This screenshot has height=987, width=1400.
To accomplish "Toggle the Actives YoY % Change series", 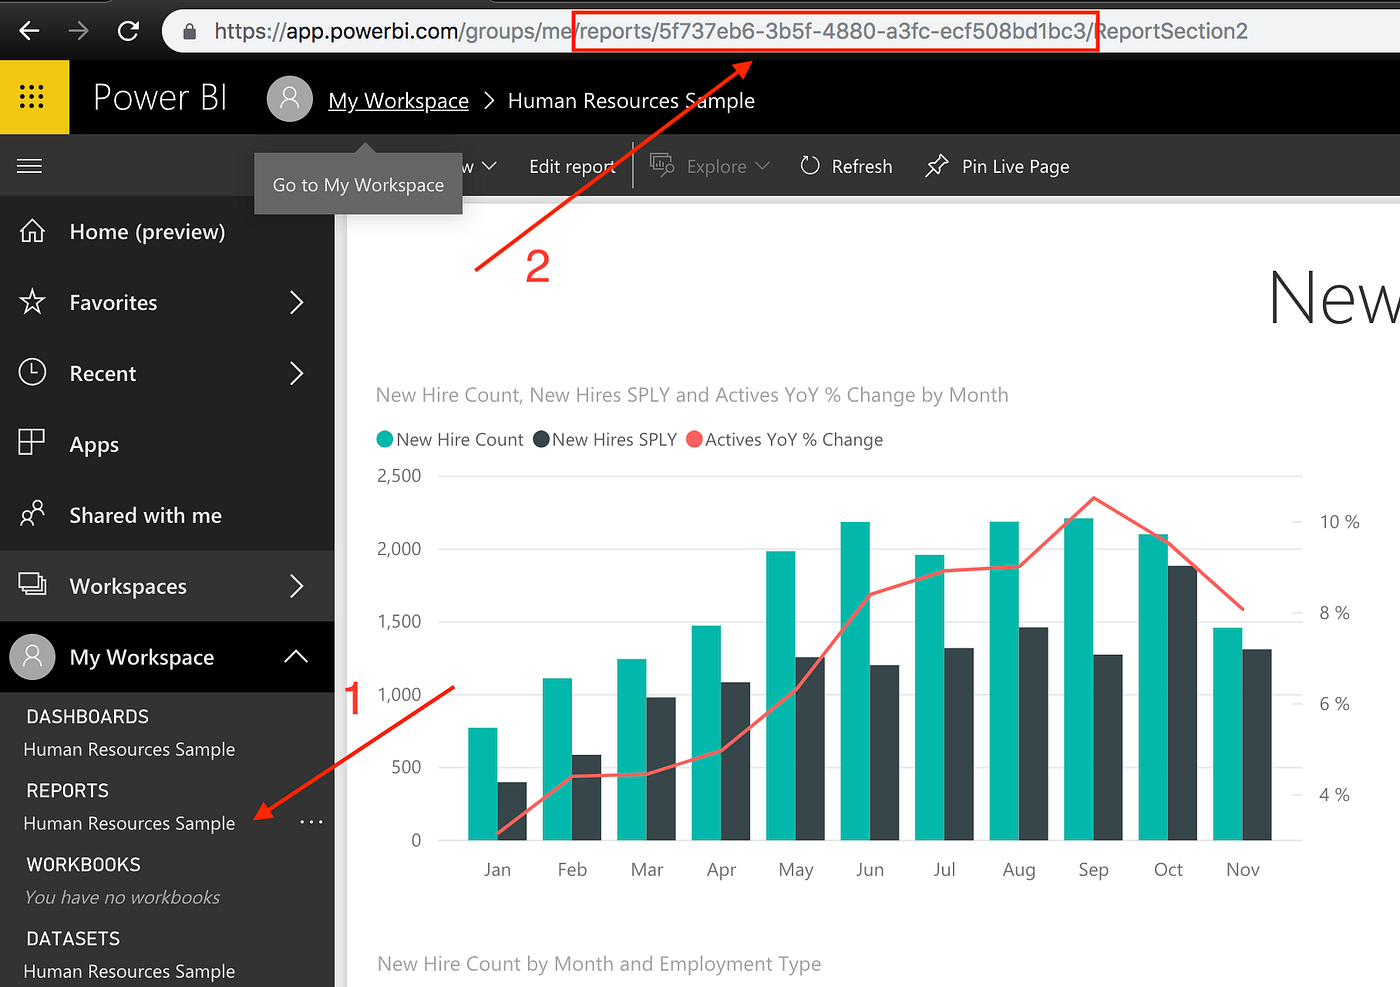I will tap(794, 439).
